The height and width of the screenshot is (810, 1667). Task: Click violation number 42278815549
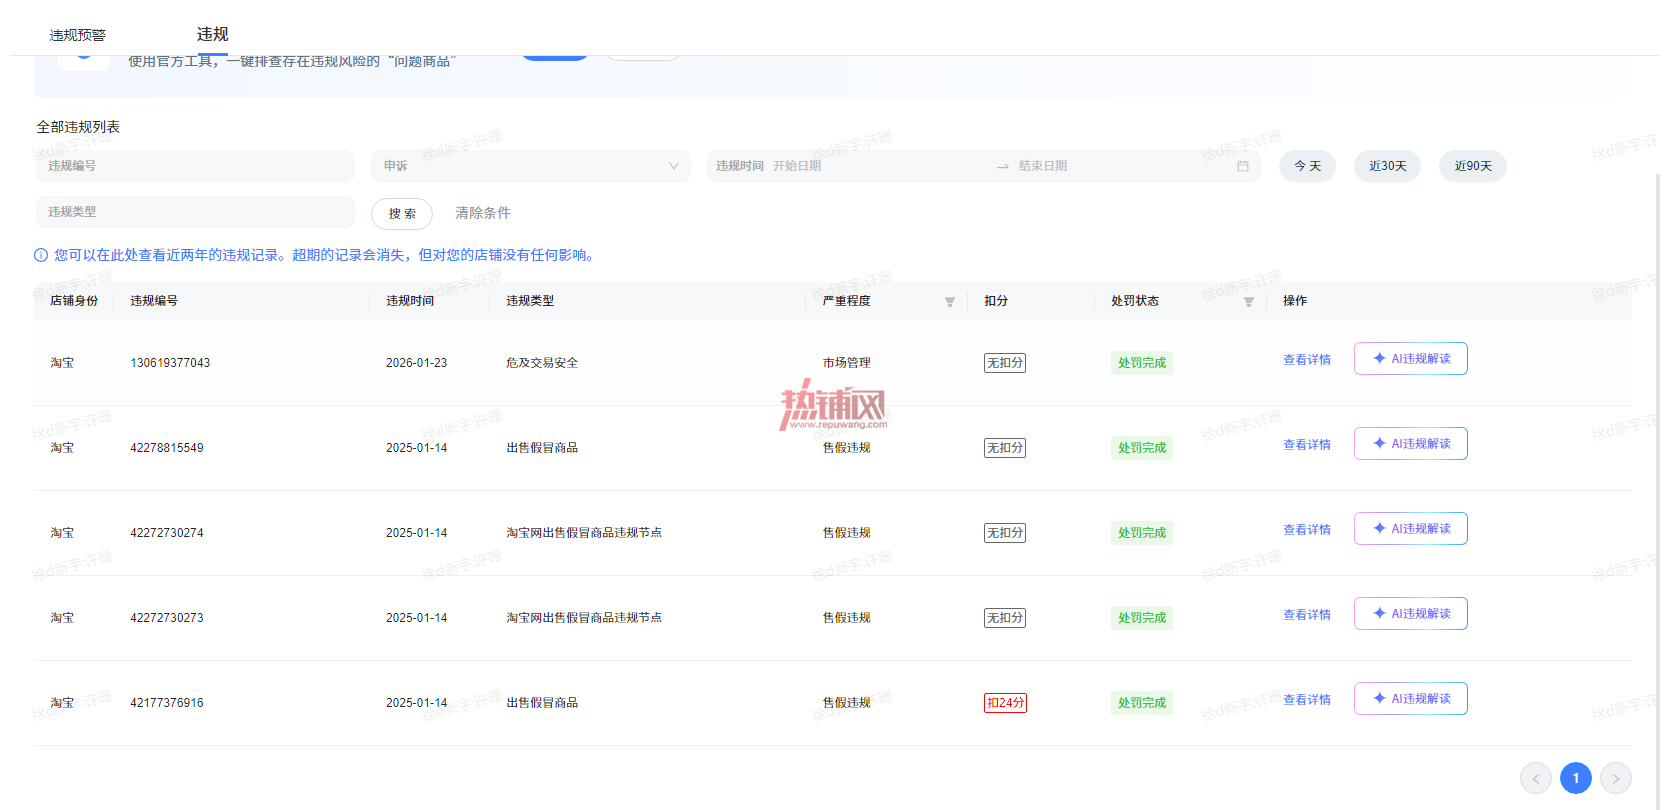pyautogui.click(x=167, y=448)
